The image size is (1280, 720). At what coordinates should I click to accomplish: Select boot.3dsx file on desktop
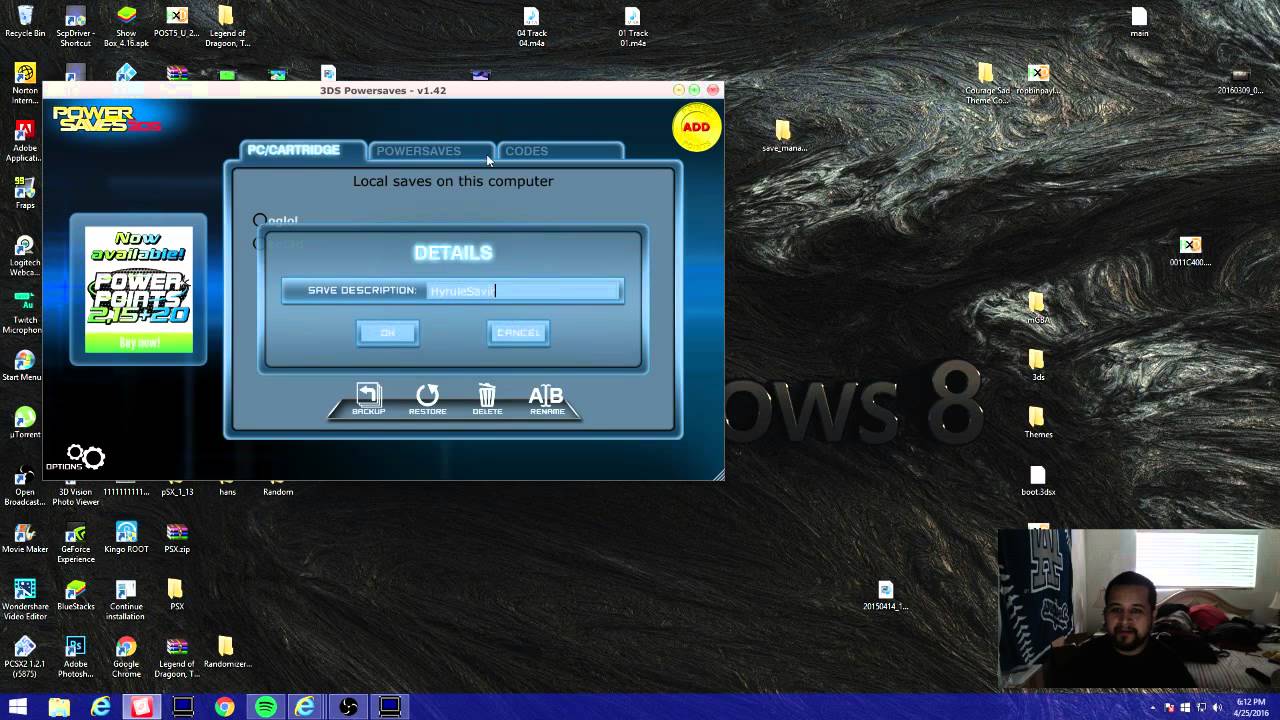(x=1038, y=480)
